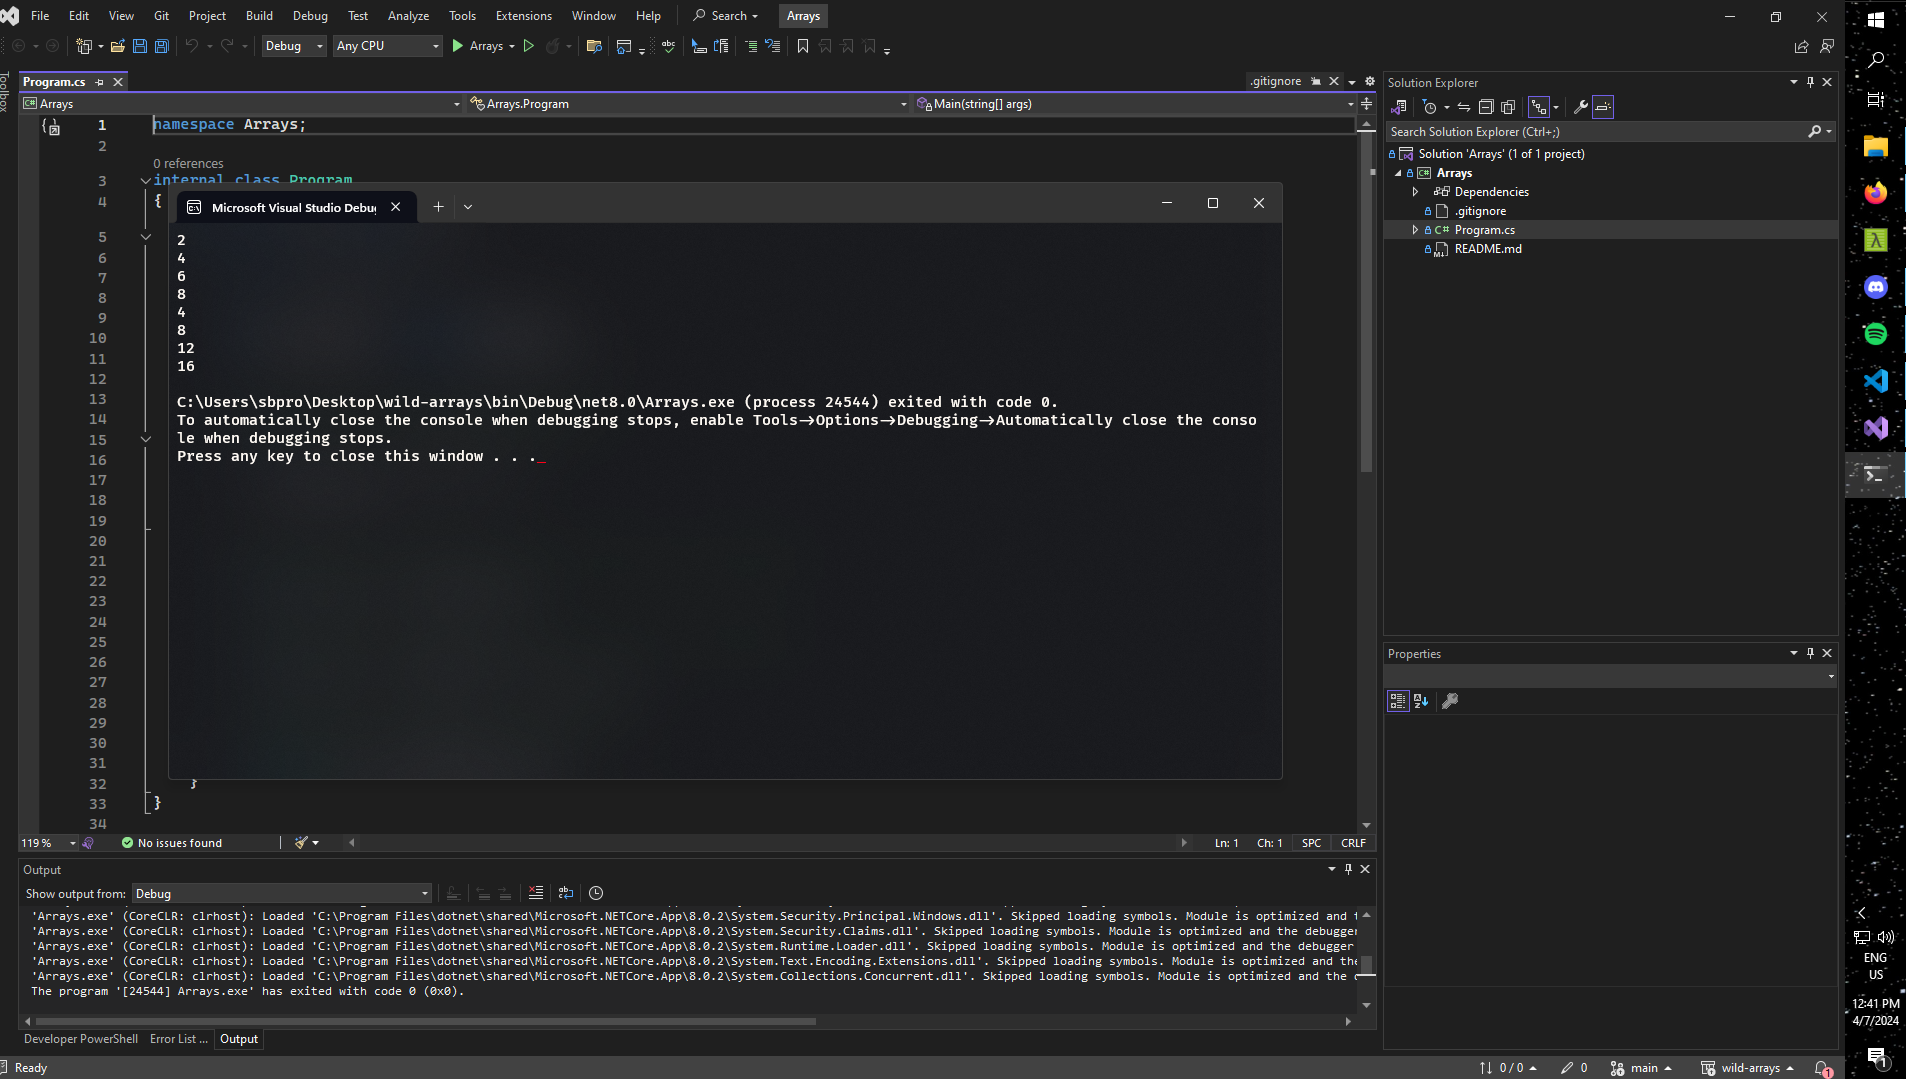Switch to the Error List tab
This screenshot has height=1079, width=1906.
[x=179, y=1039]
